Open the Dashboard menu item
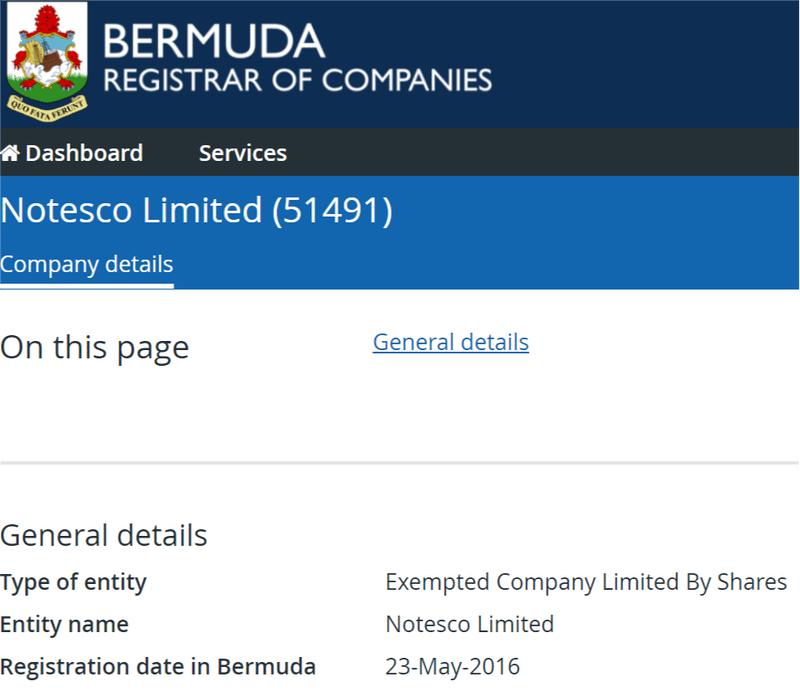This screenshot has width=800, height=696. point(84,153)
